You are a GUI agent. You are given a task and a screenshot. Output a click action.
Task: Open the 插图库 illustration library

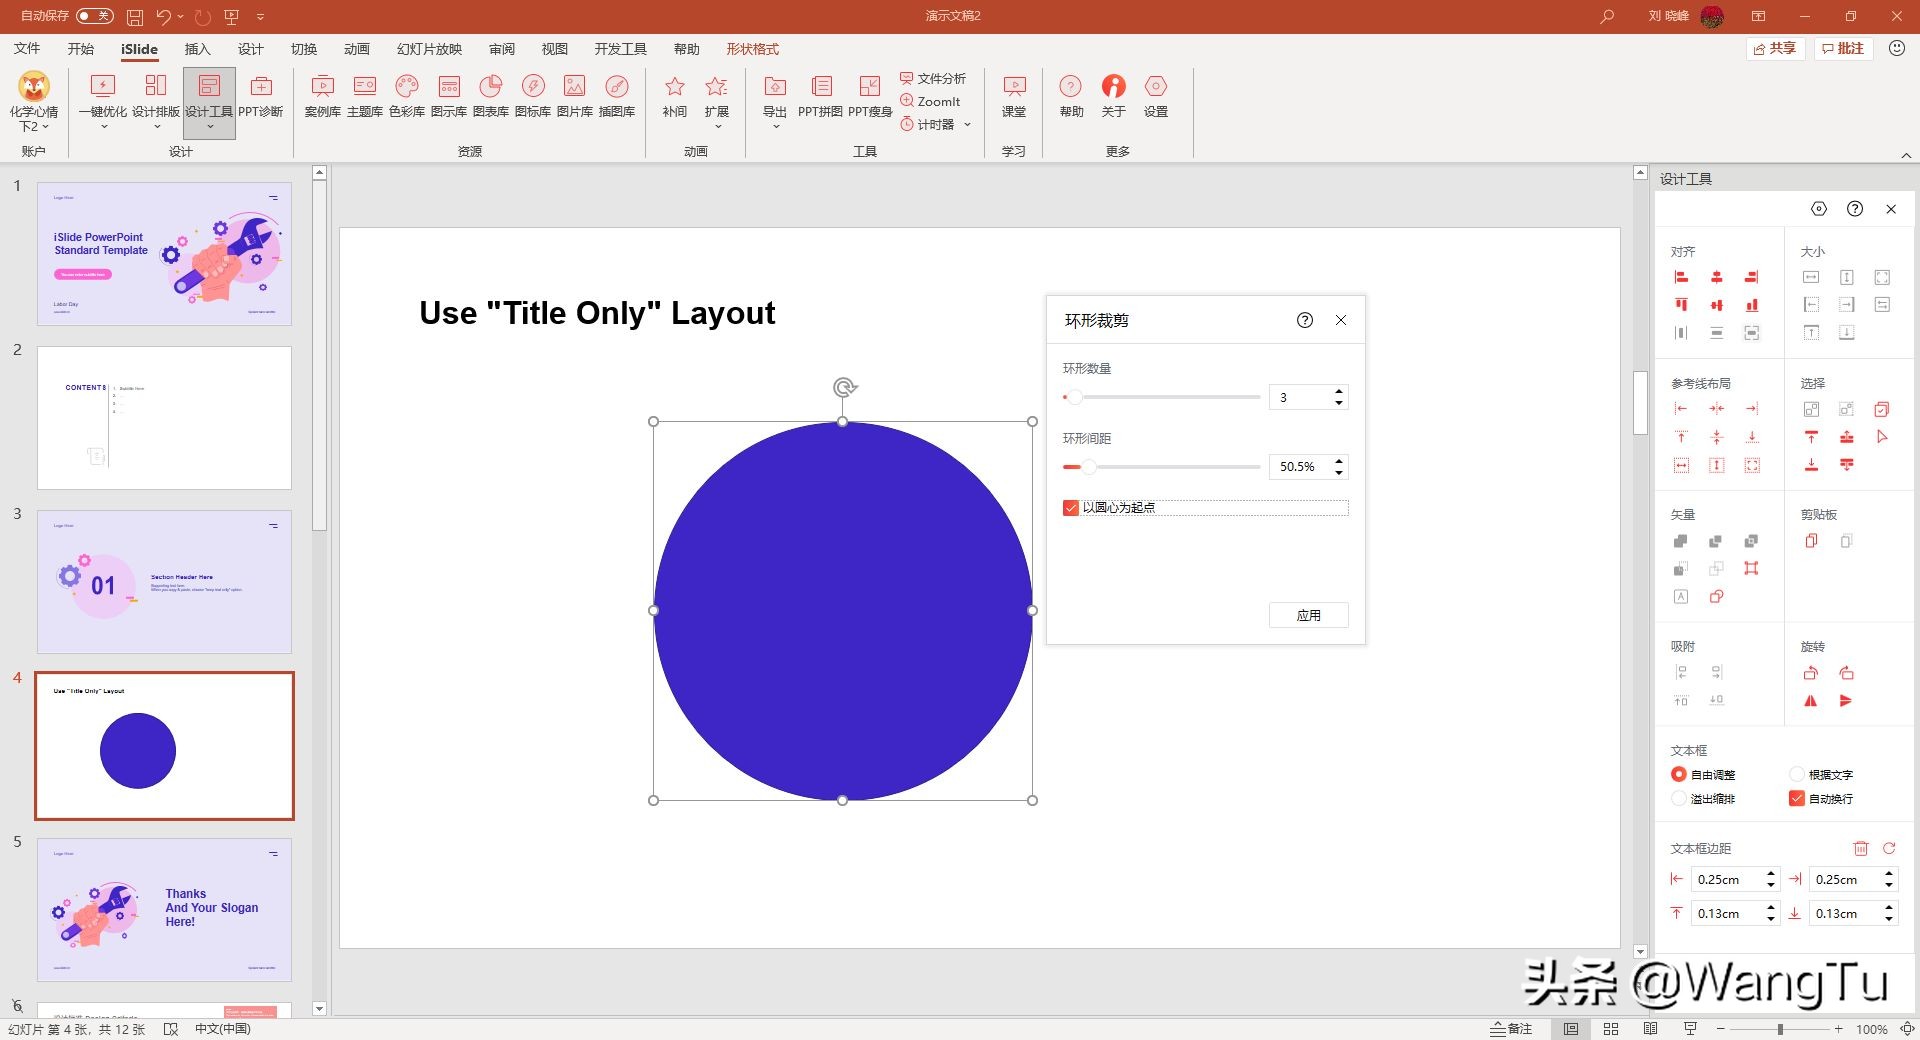(x=617, y=96)
